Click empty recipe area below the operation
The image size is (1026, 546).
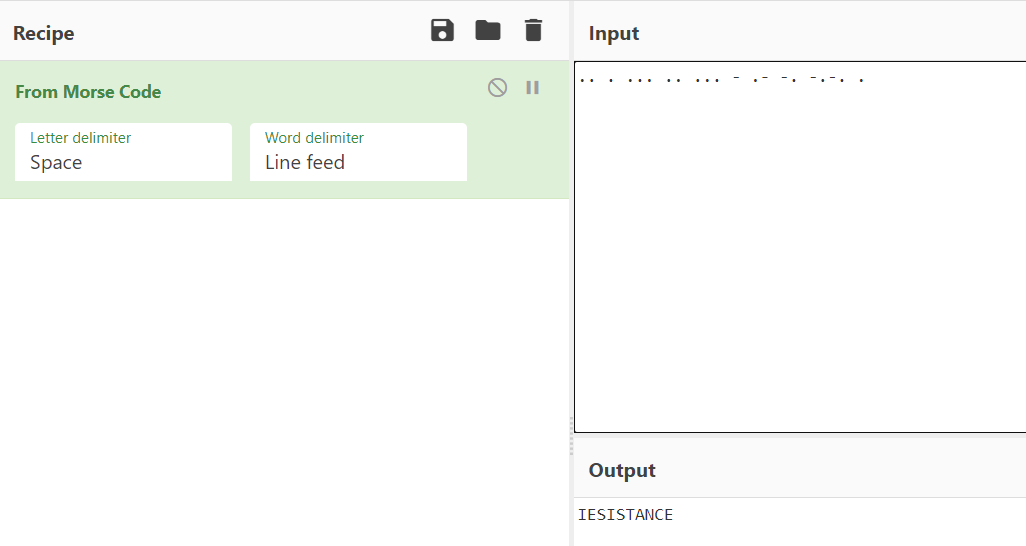click(284, 372)
